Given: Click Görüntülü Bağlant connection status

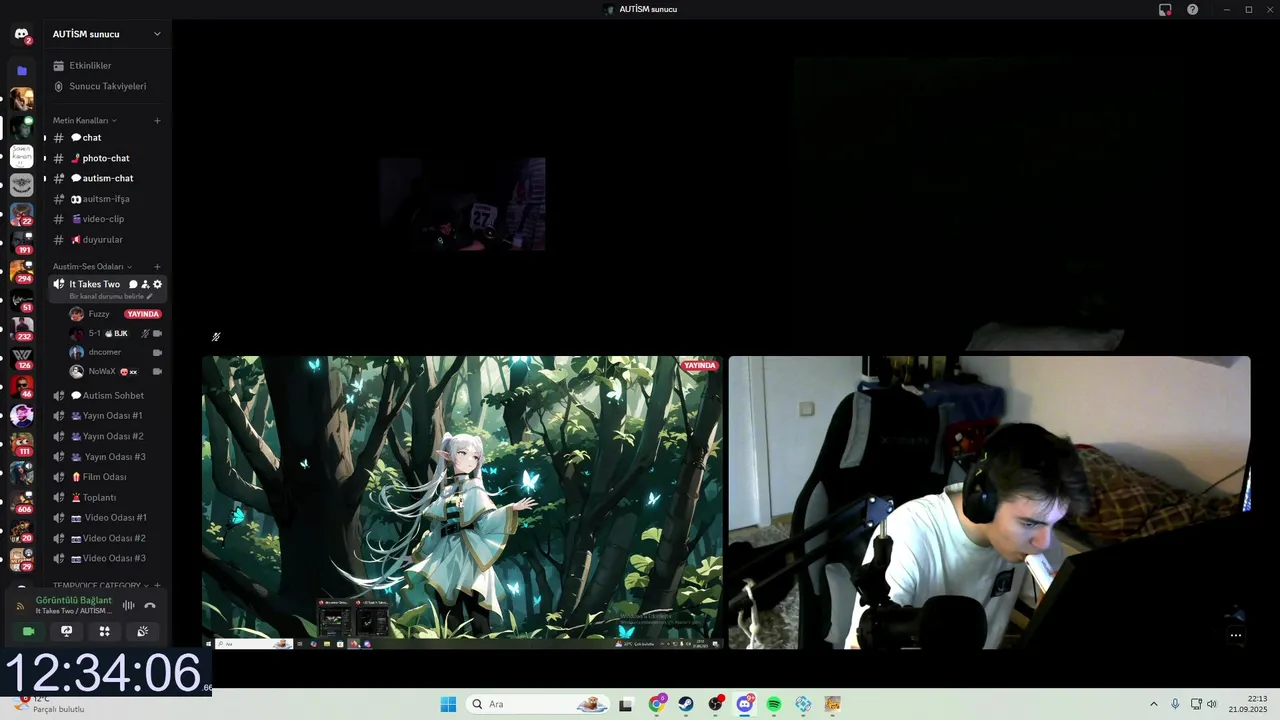Looking at the screenshot, I should tap(73, 600).
